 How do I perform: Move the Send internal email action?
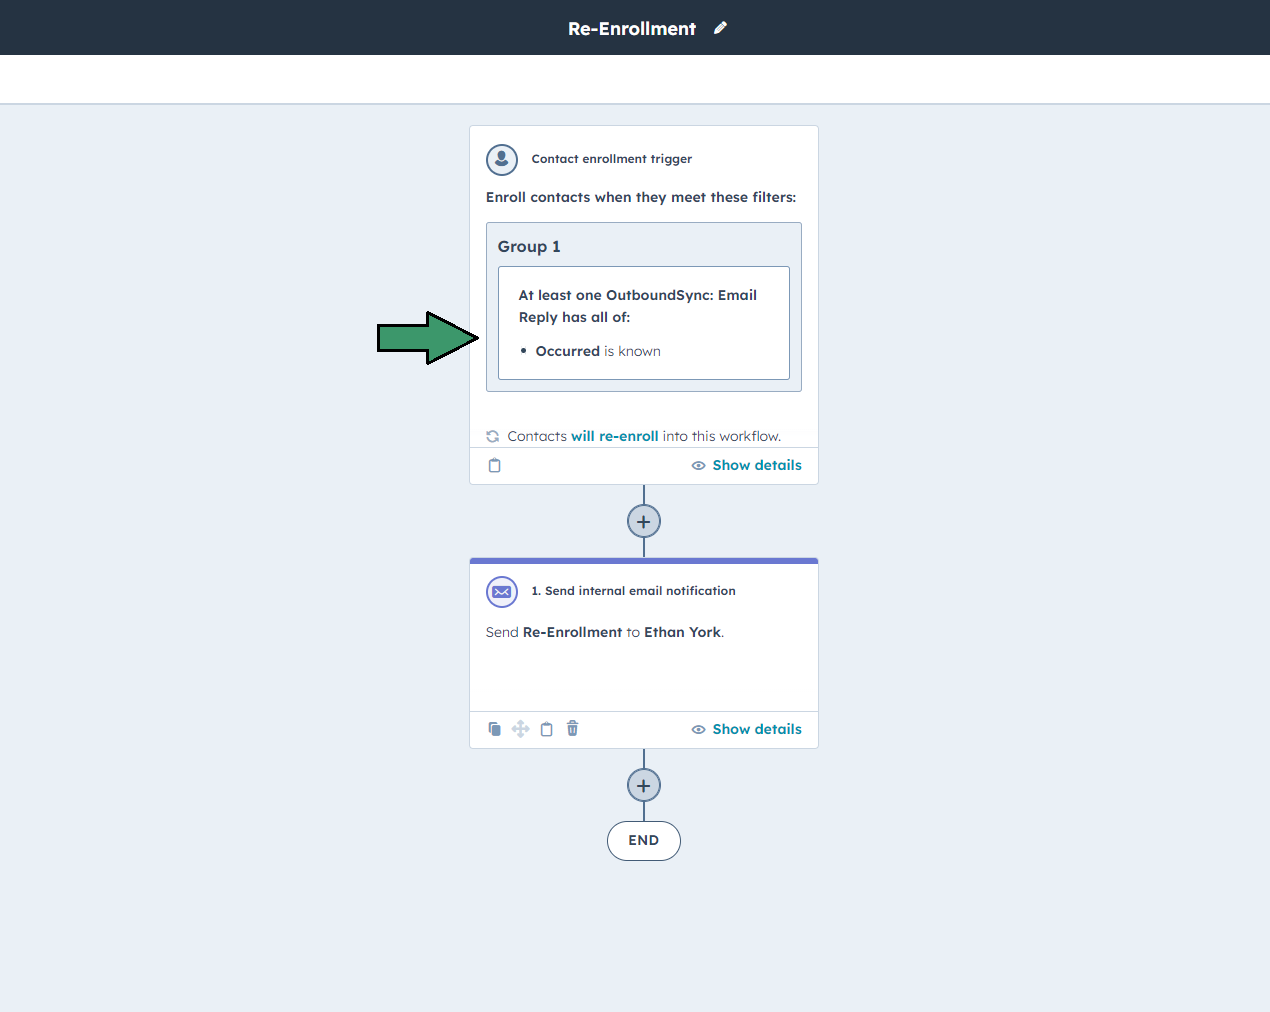520,729
